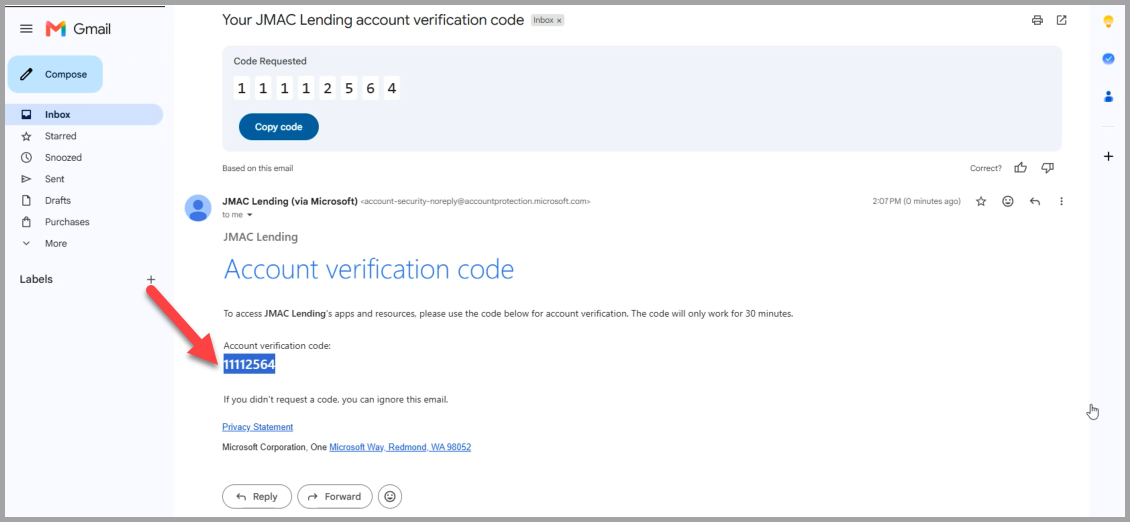Print this email using the printer icon
Viewport: 1130px width, 522px height.
coord(1037,20)
